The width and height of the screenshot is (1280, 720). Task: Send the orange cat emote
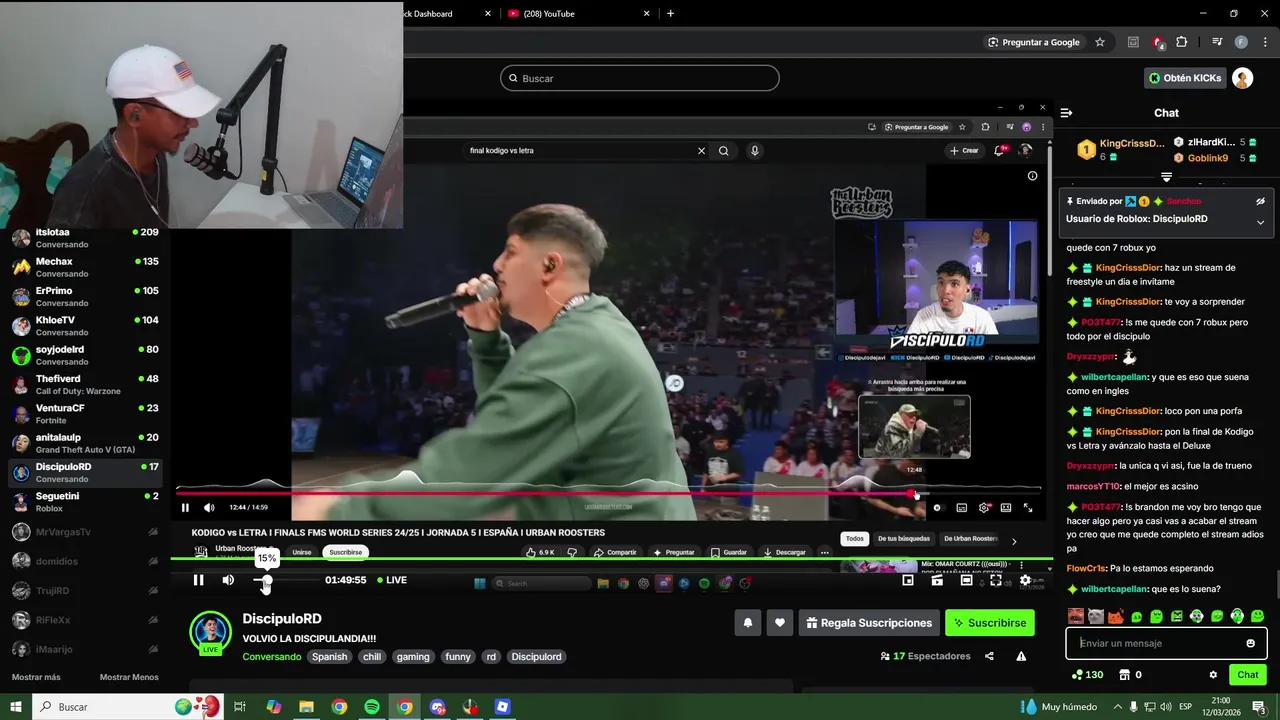click(x=1116, y=616)
